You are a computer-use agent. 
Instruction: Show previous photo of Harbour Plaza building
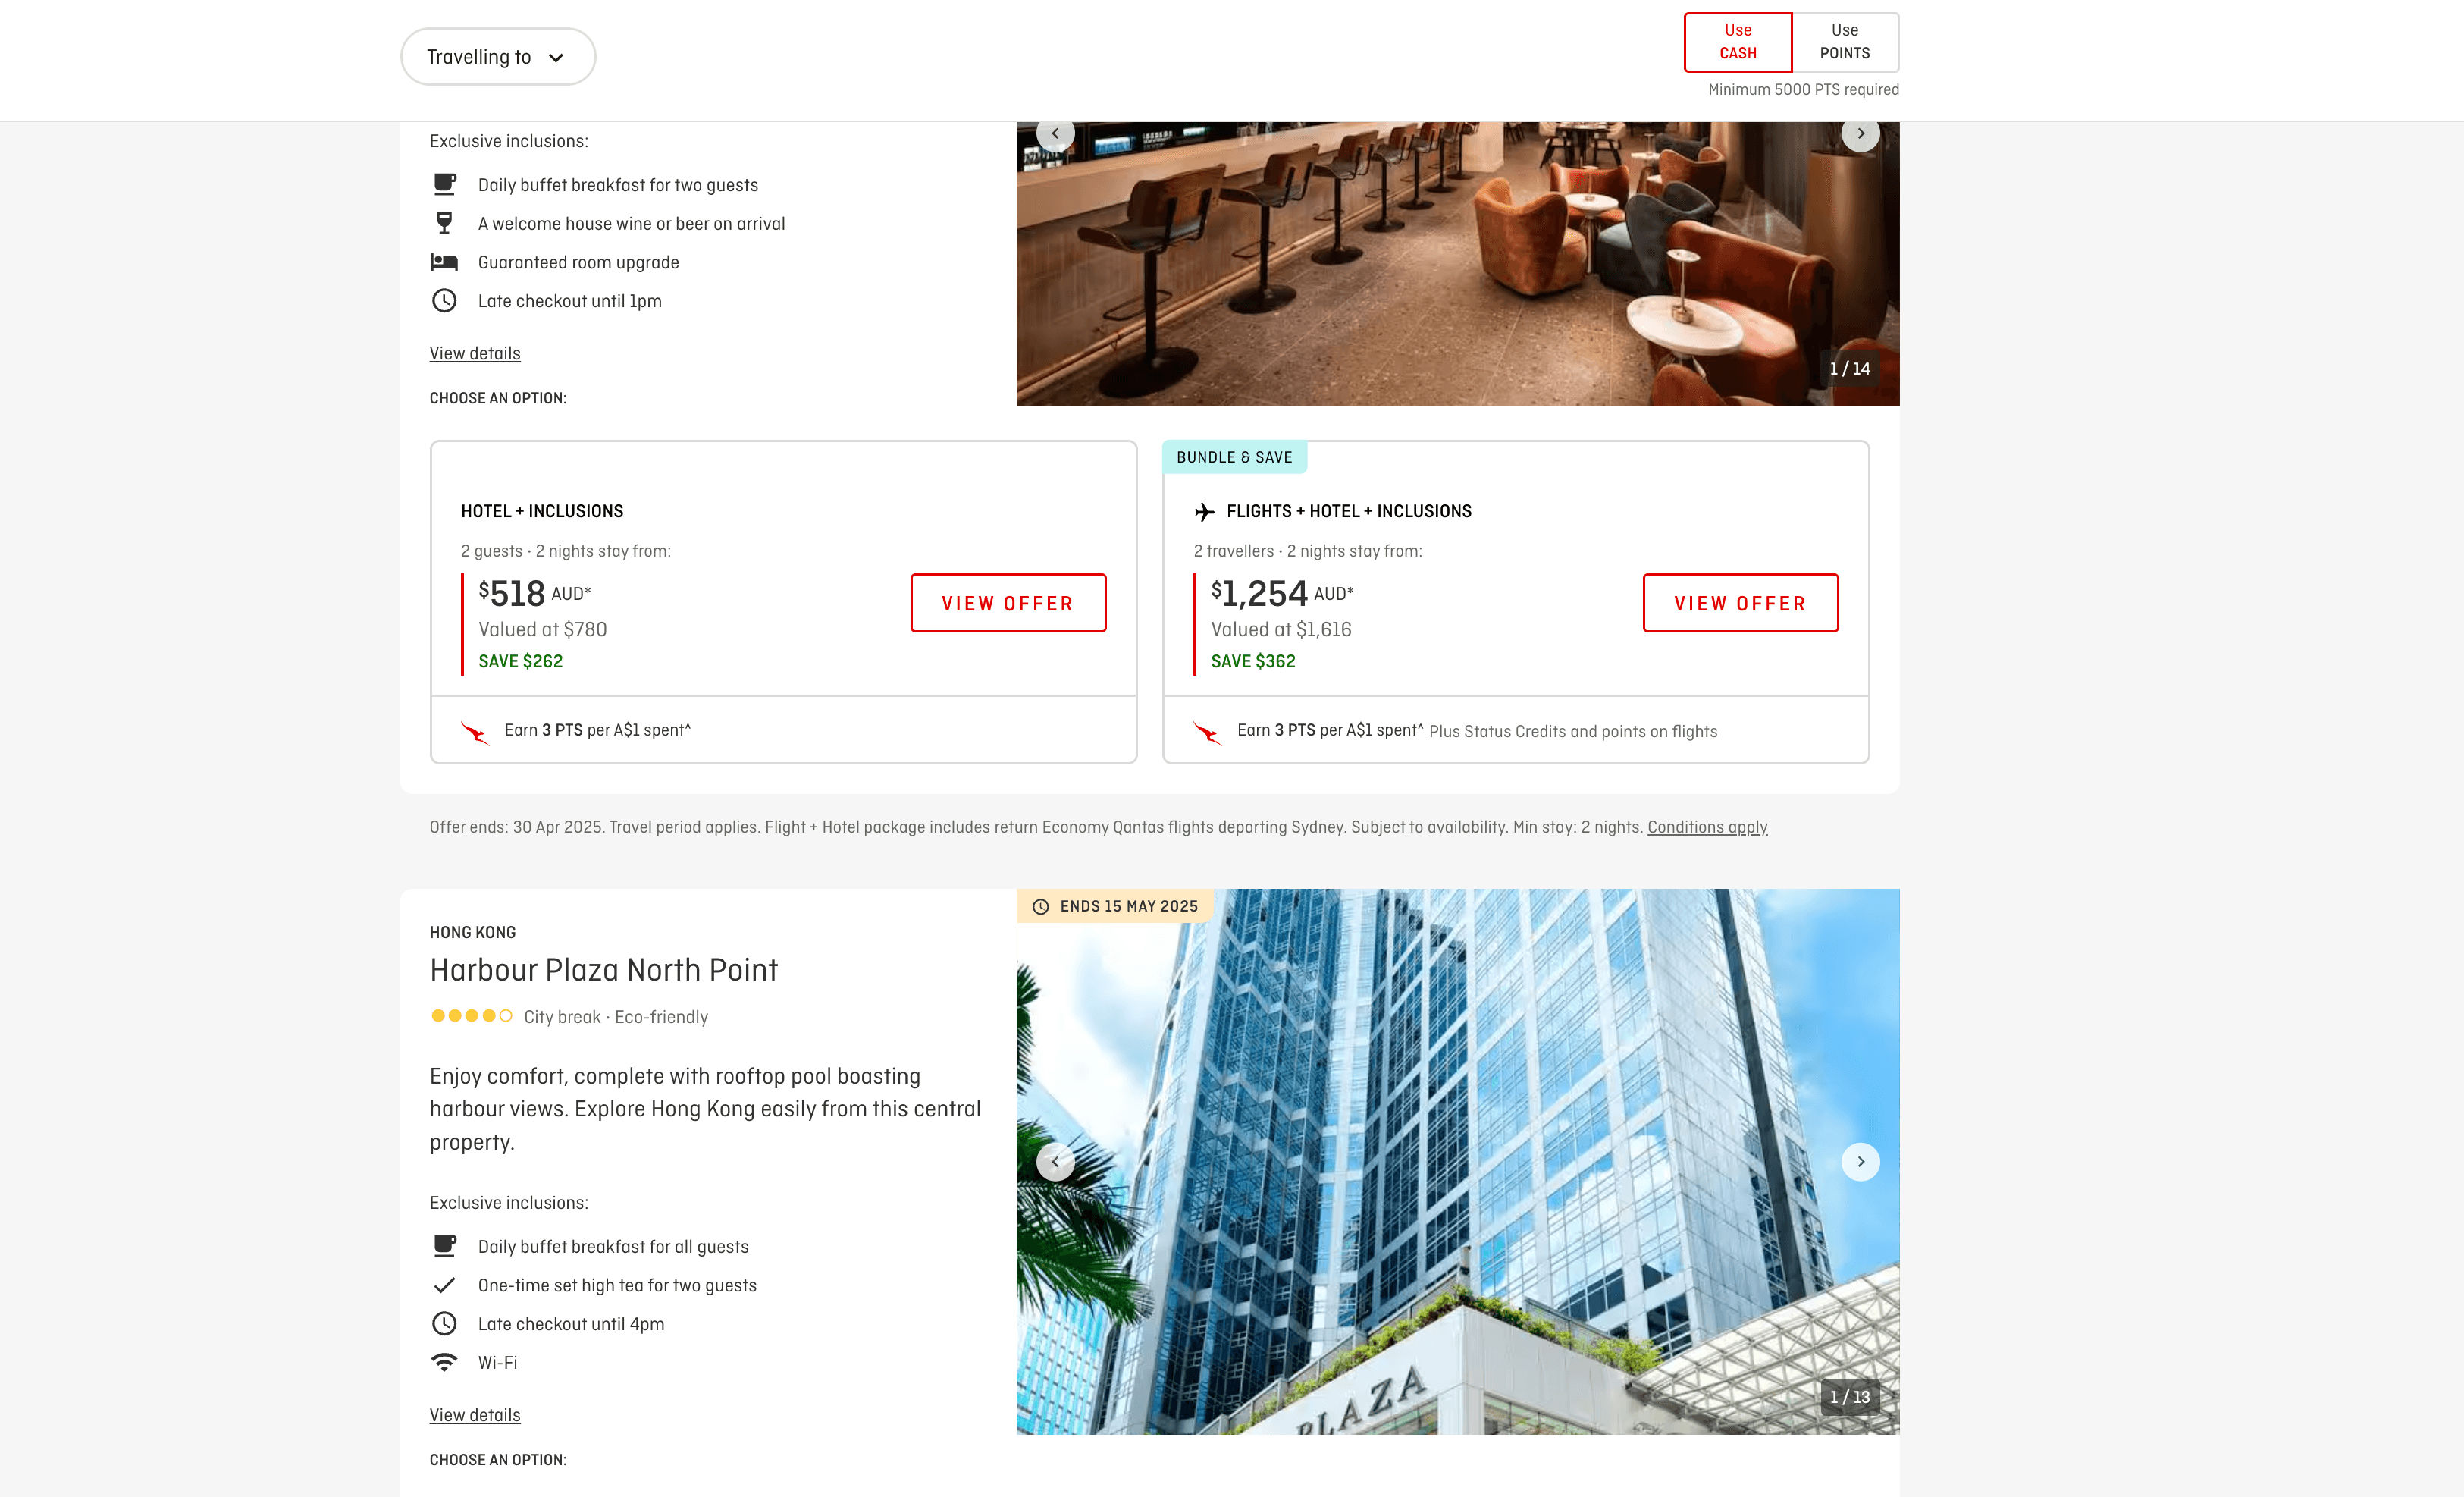click(x=1055, y=1162)
